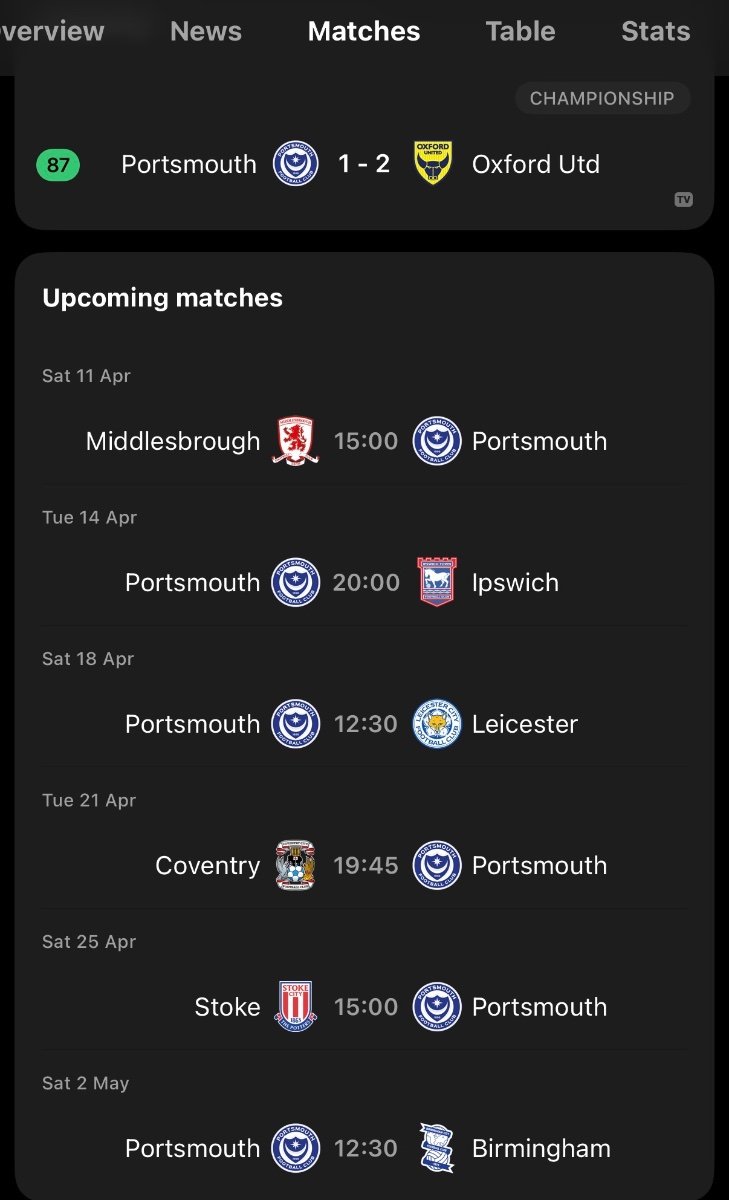Tap the Stoke City crest
729x1200 pixels.
295,1007
